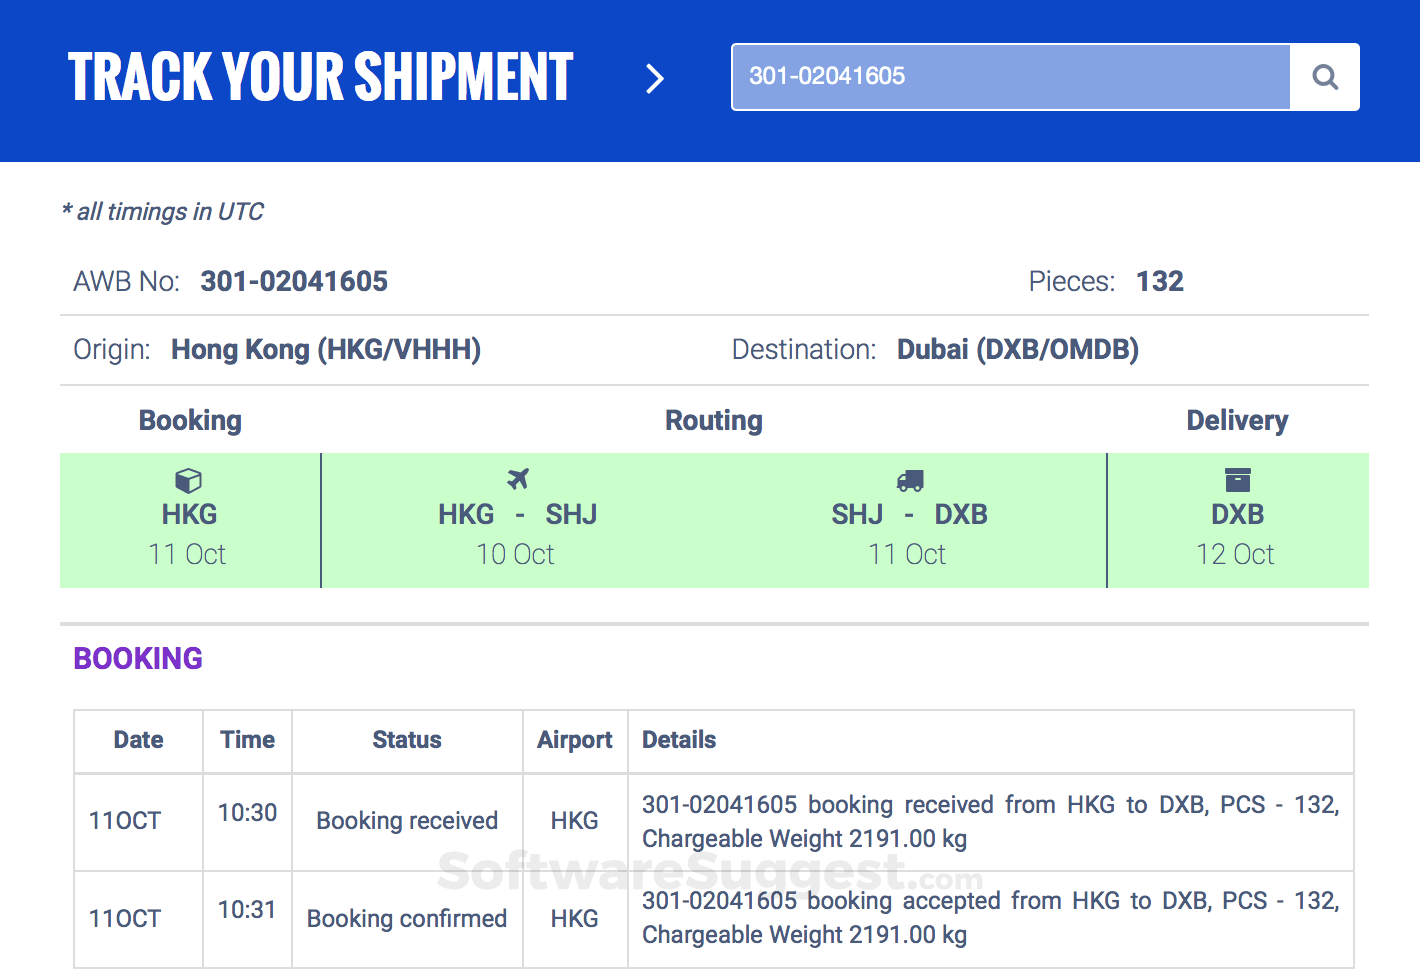The image size is (1420, 969).
Task: Focus the AWB tracking number input field
Action: pos(1010,77)
